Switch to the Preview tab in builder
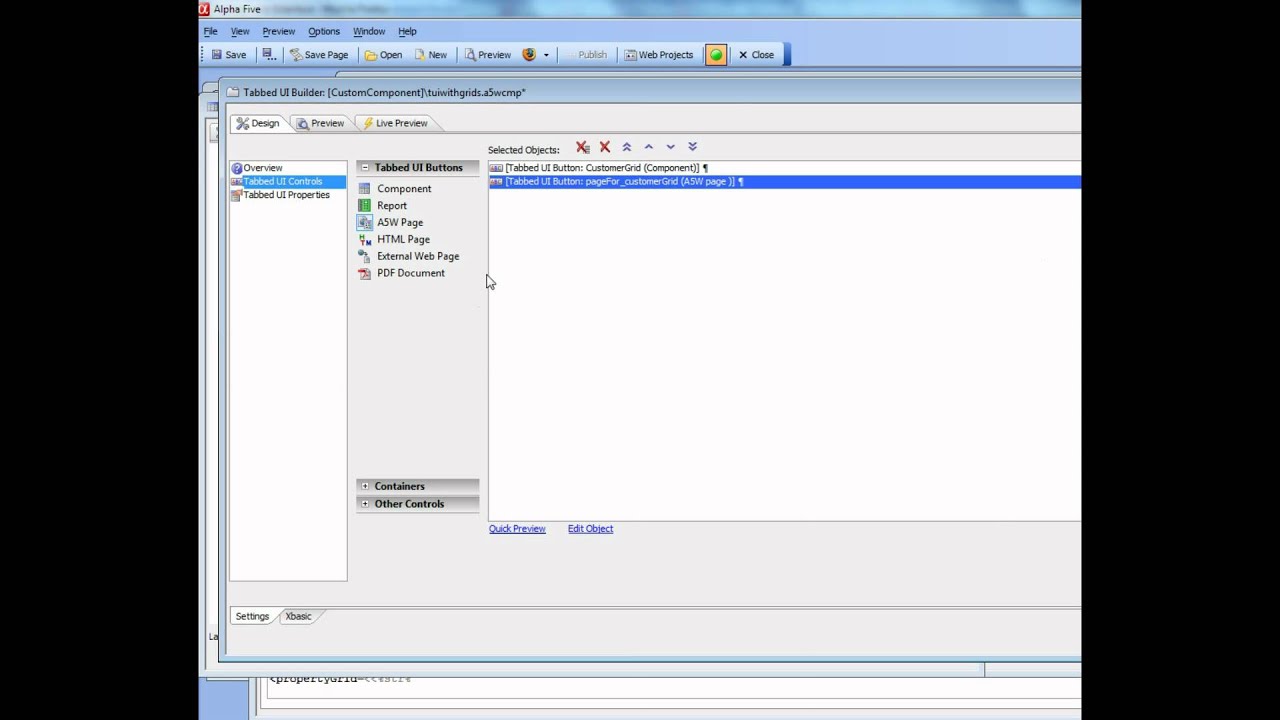Viewport: 1280px width, 720px height. (320, 123)
